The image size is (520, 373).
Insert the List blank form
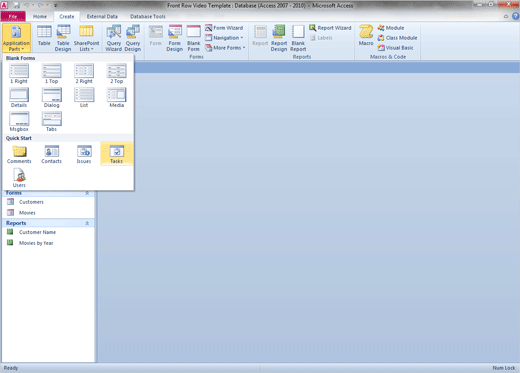pos(84,98)
